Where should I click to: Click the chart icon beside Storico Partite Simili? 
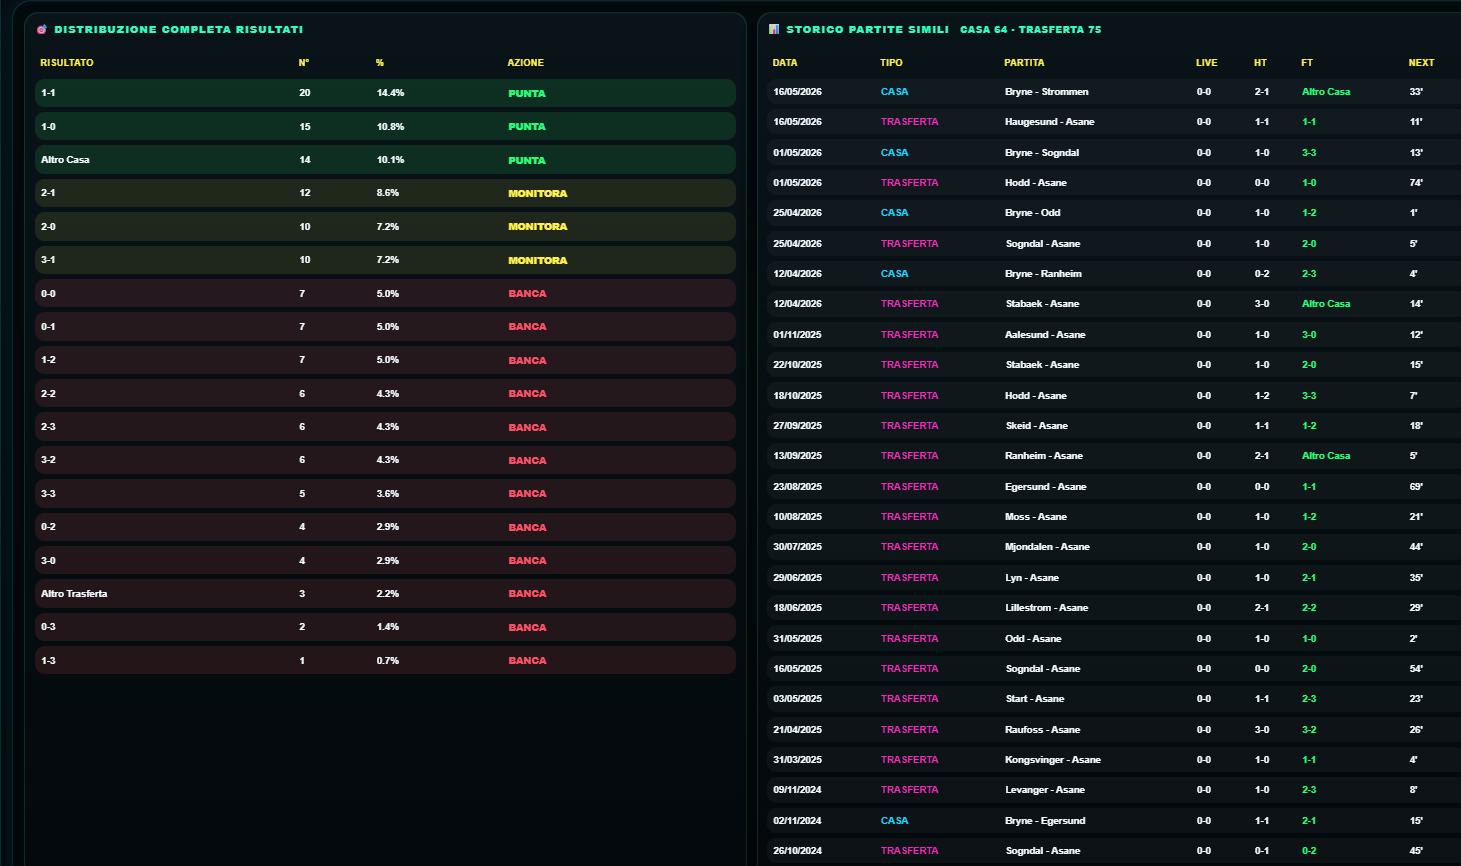[774, 29]
